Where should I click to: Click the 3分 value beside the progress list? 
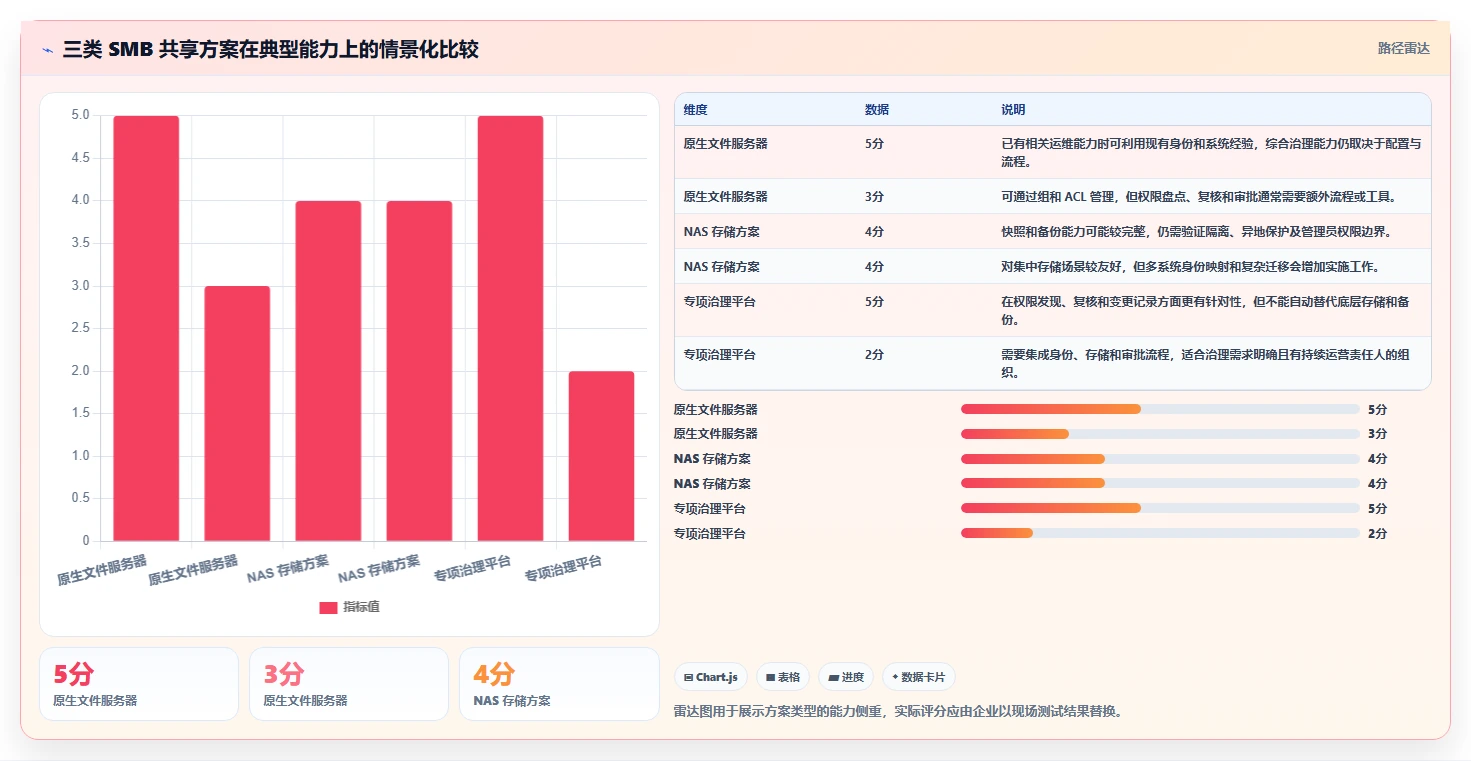[1377, 434]
